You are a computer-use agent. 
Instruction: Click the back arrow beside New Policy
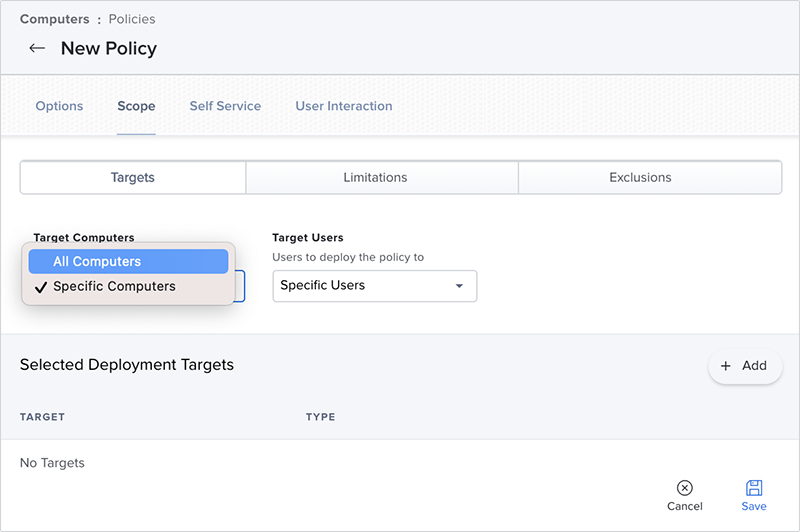(37, 48)
